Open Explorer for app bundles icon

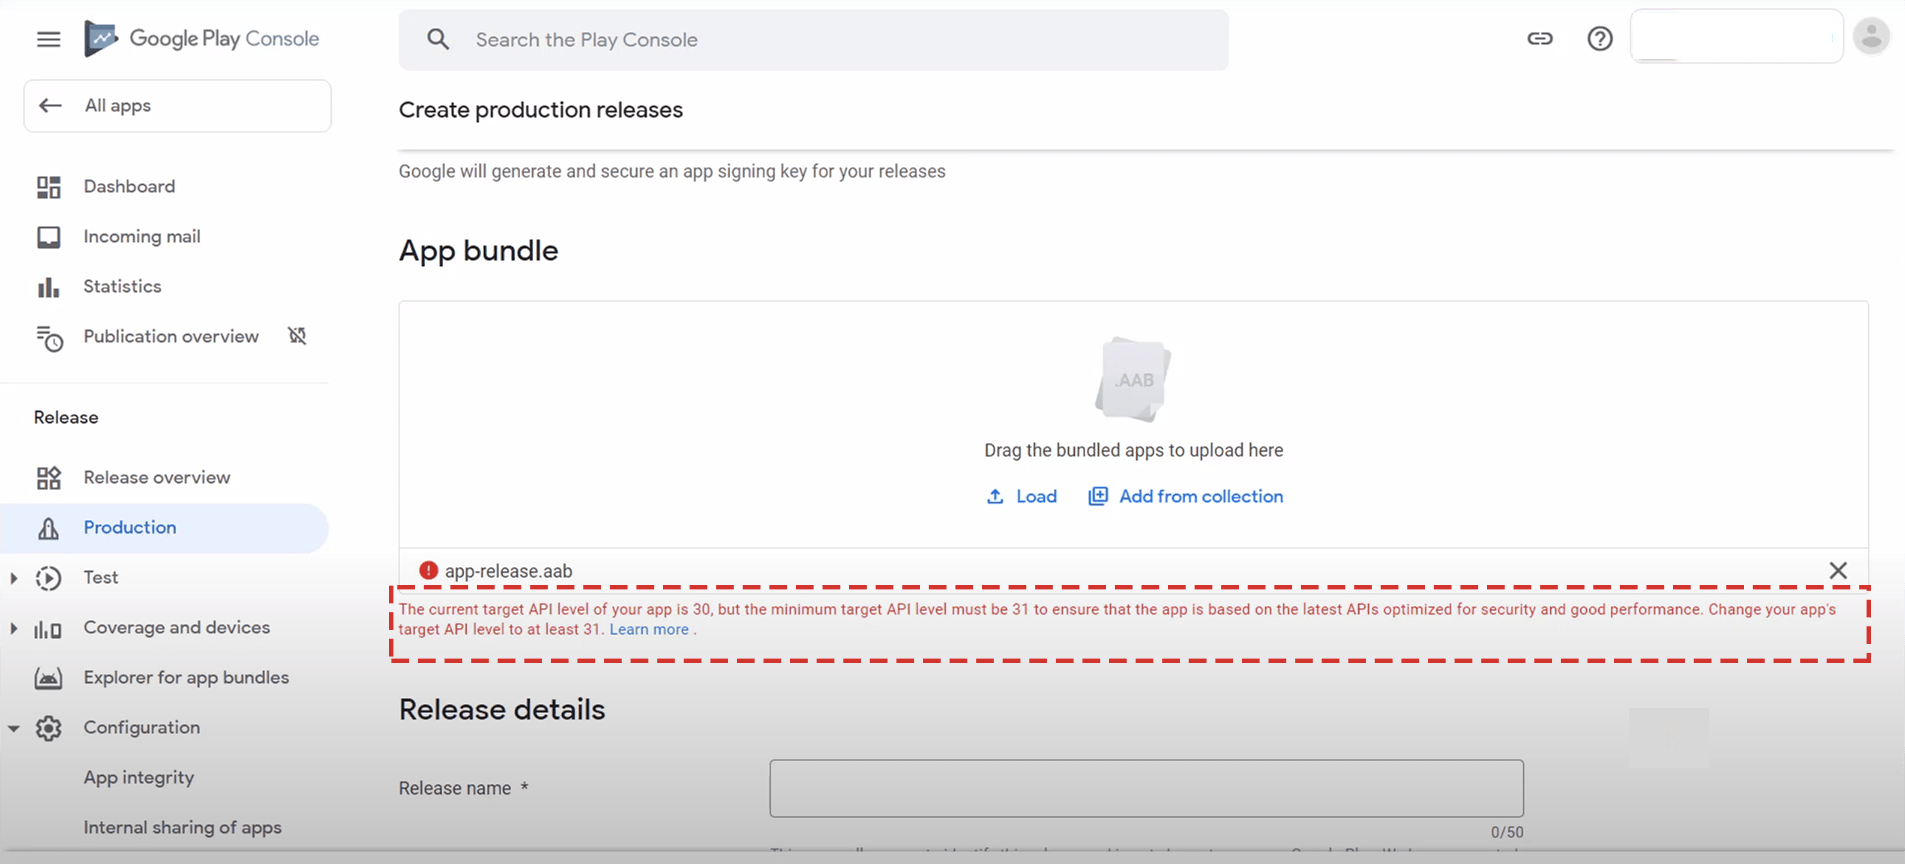coord(48,677)
